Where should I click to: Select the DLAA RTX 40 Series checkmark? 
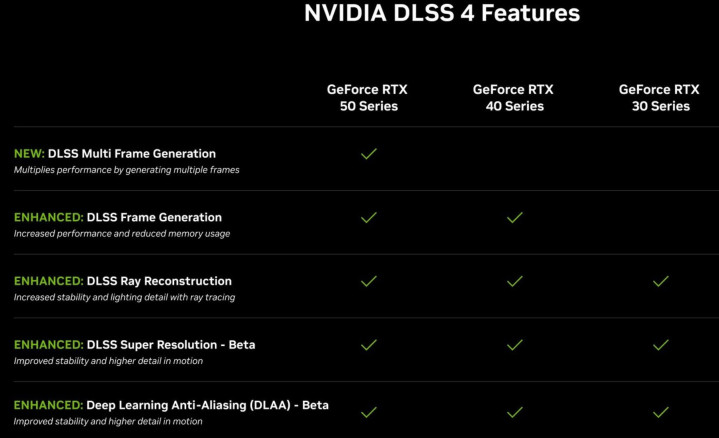click(514, 411)
